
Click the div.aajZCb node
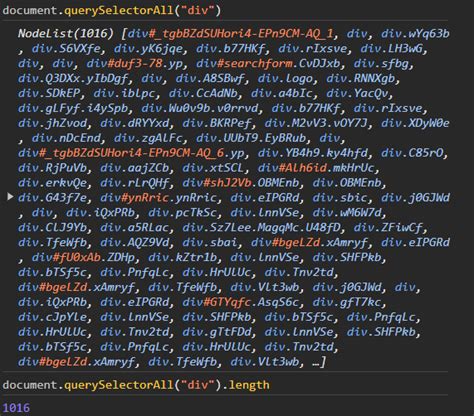pos(134,168)
